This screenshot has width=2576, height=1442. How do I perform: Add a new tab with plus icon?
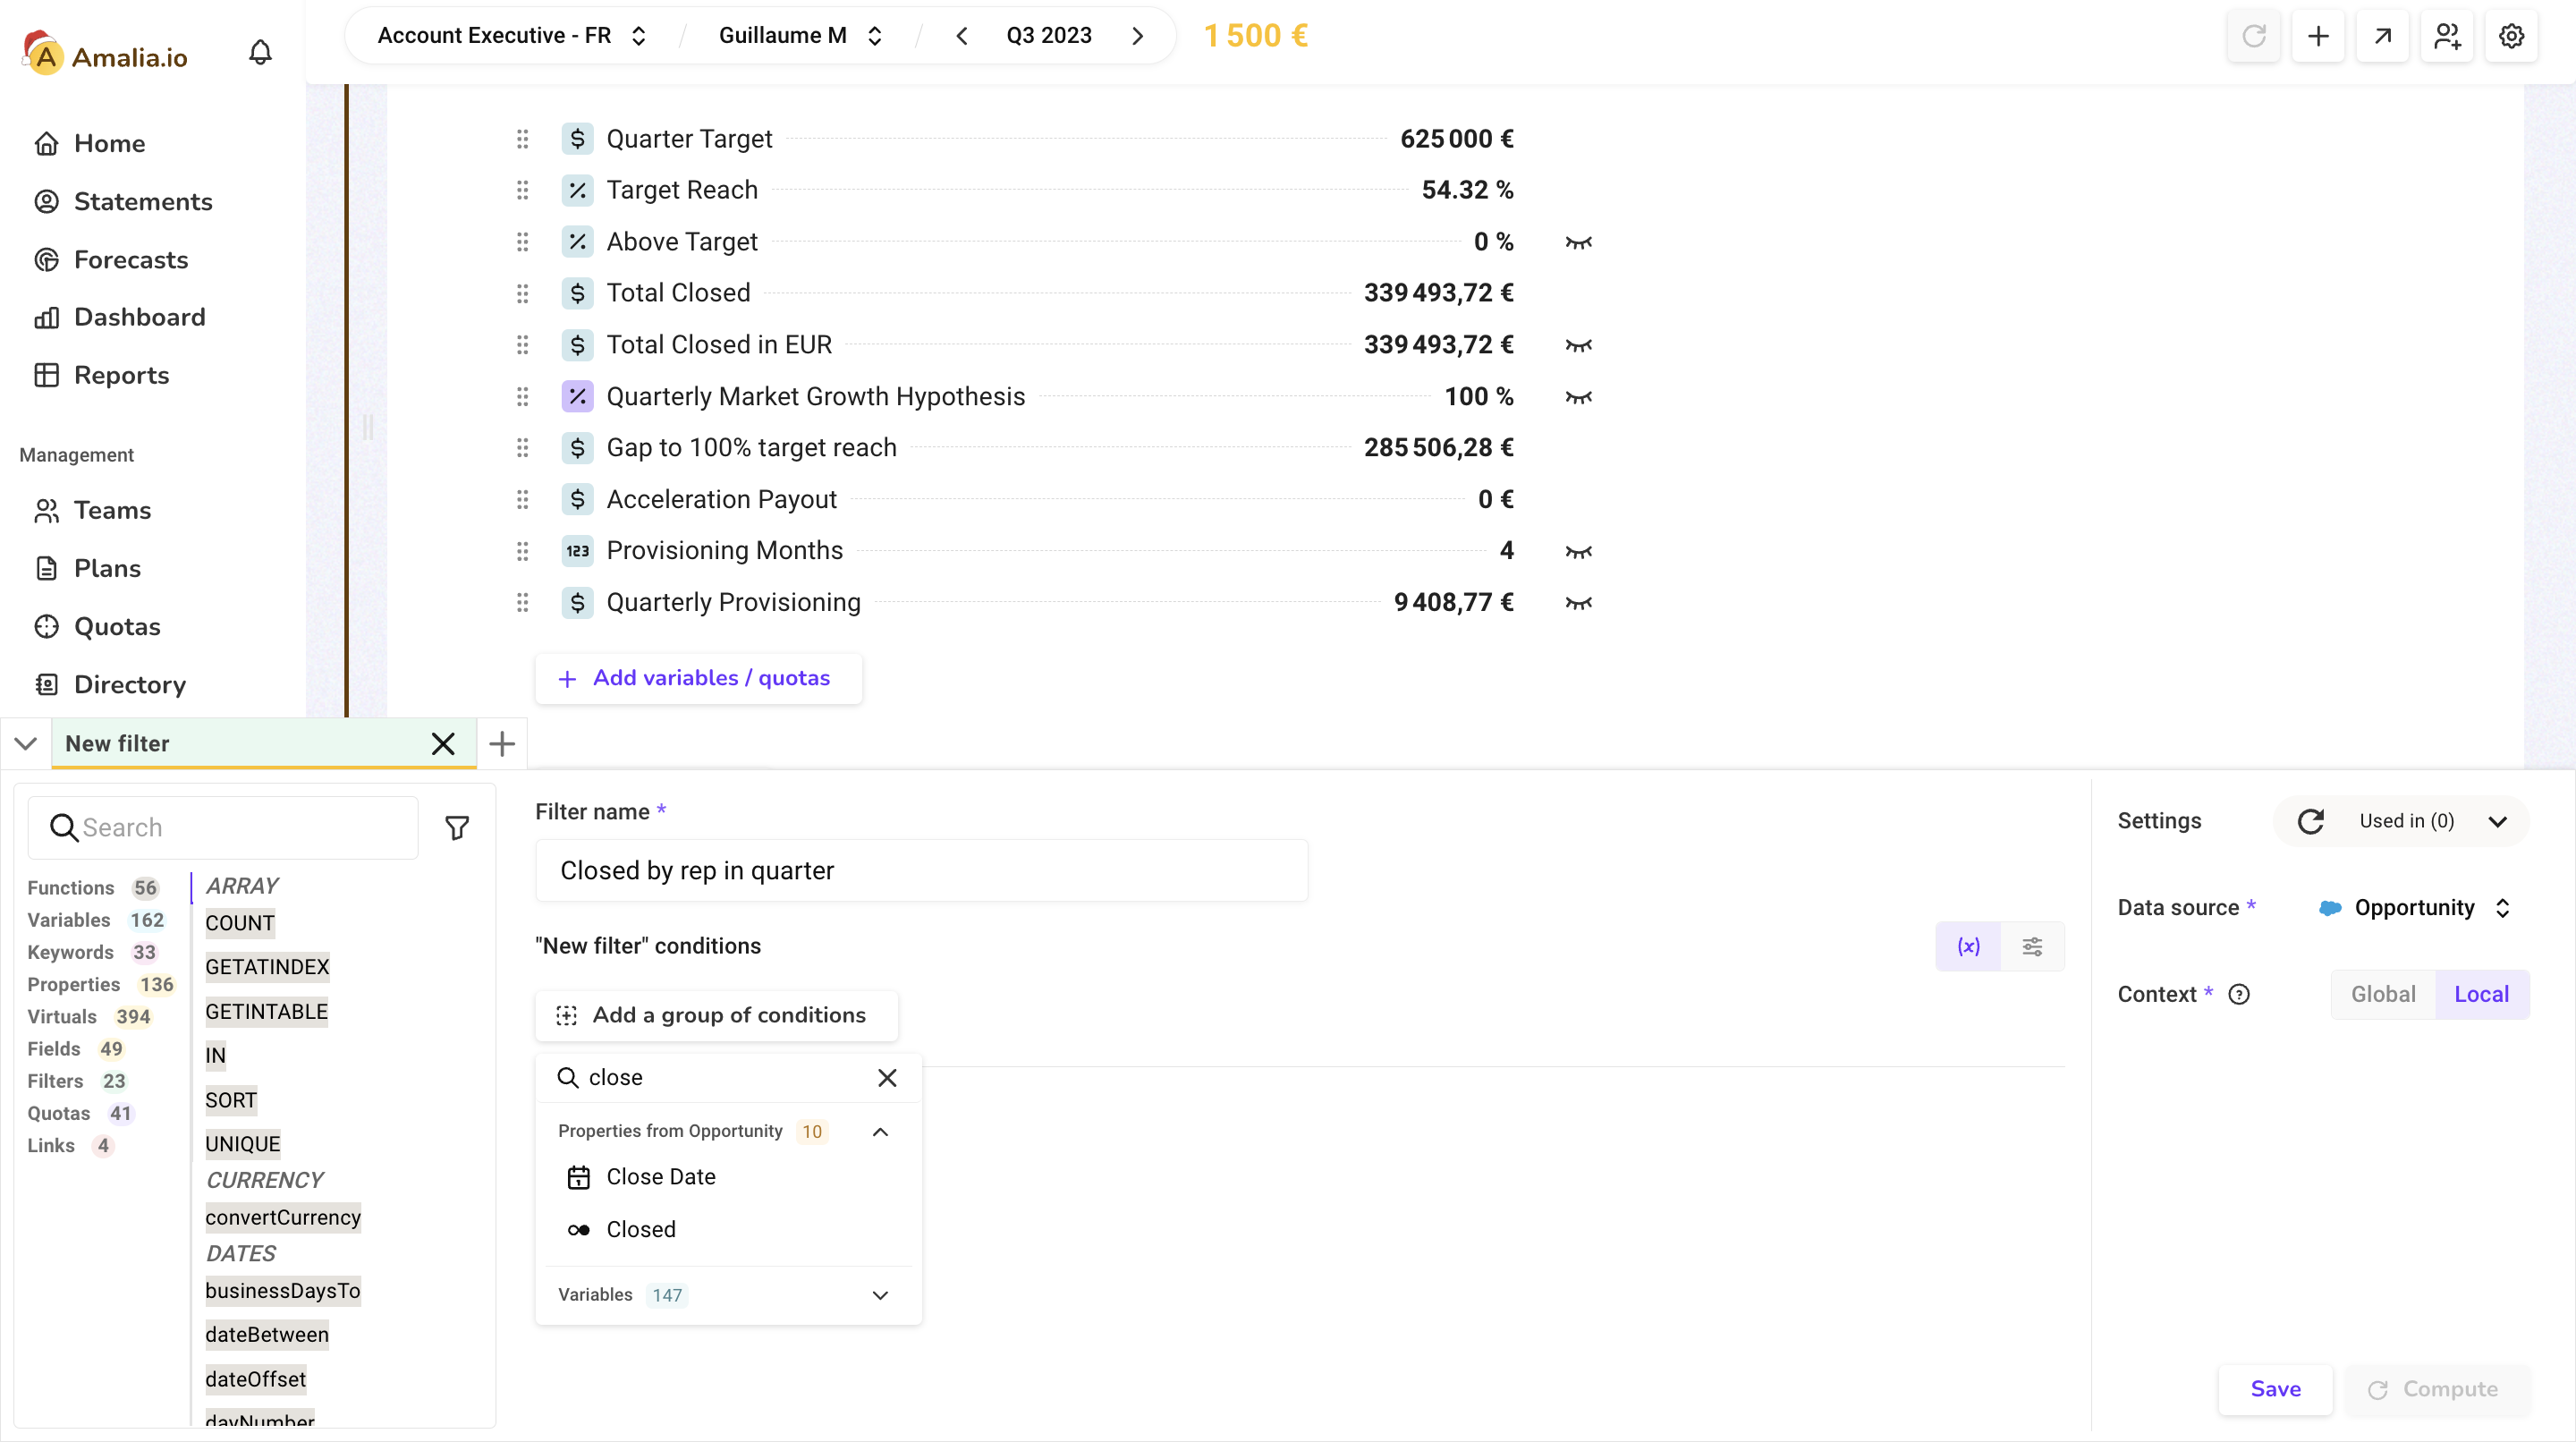[x=502, y=743]
